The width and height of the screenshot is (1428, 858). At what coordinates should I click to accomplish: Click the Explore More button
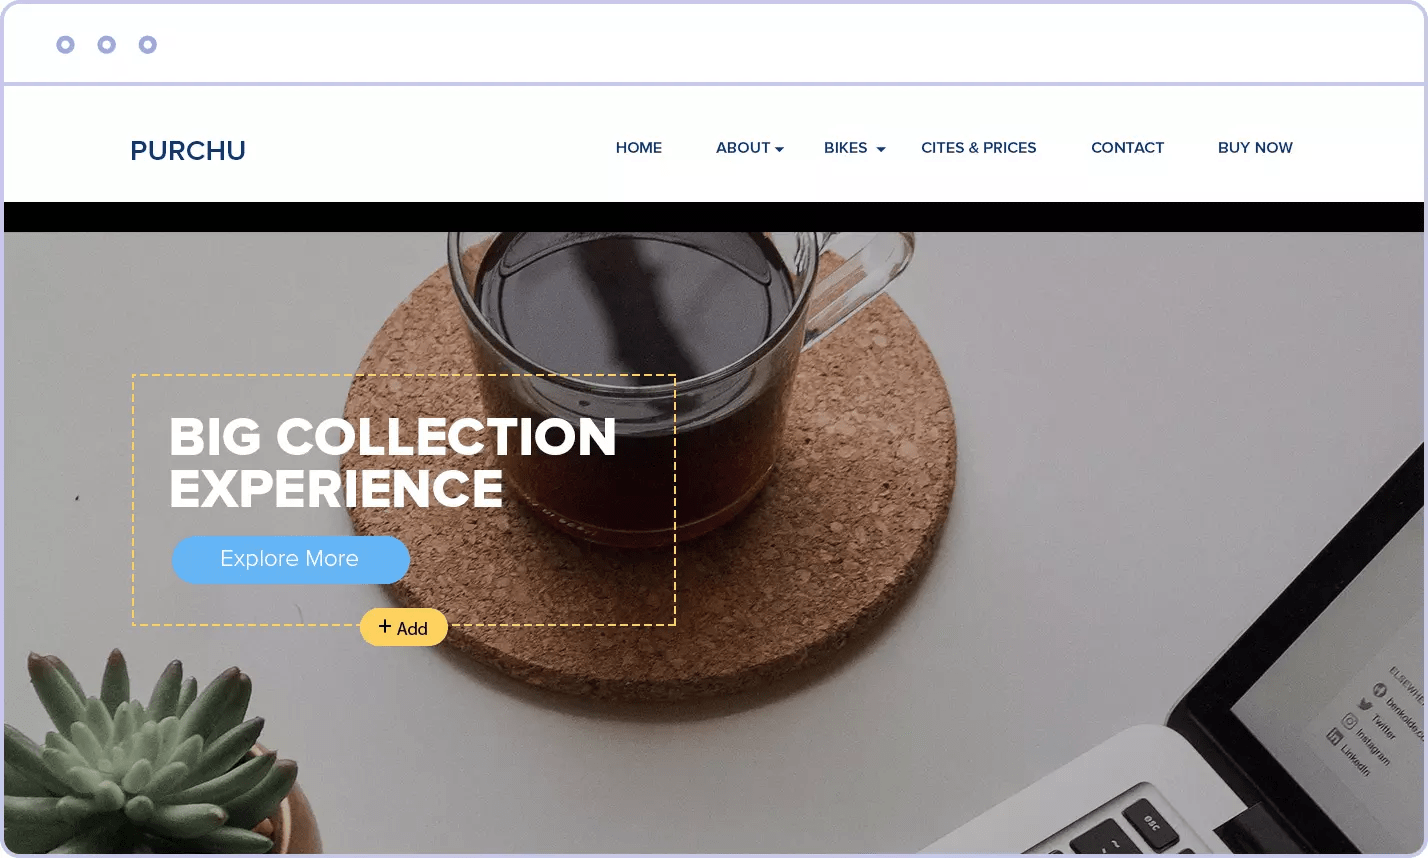click(290, 559)
